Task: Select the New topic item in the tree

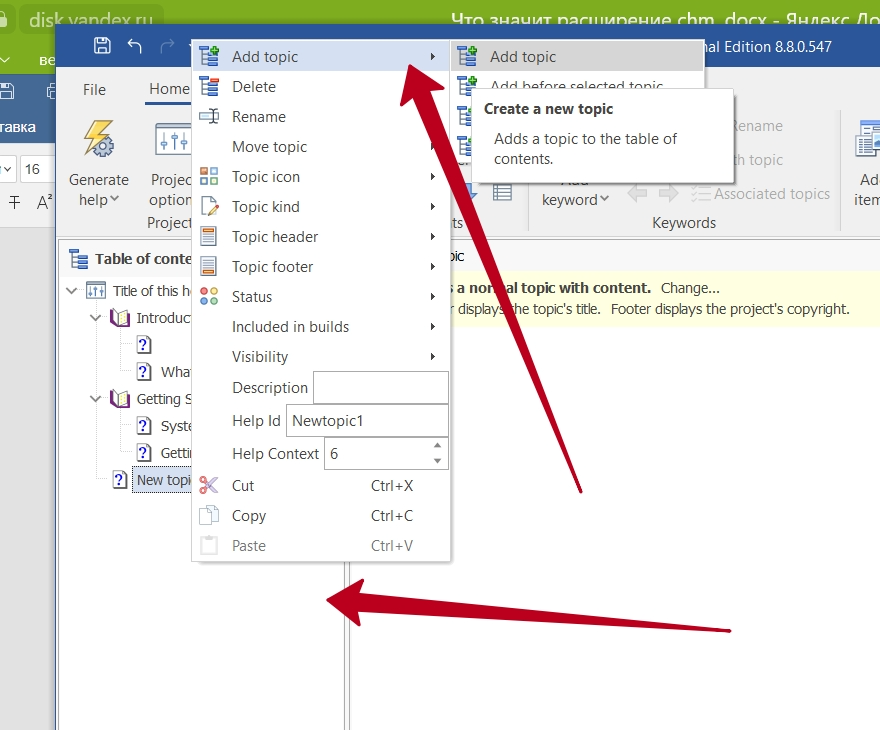Action: point(163,480)
